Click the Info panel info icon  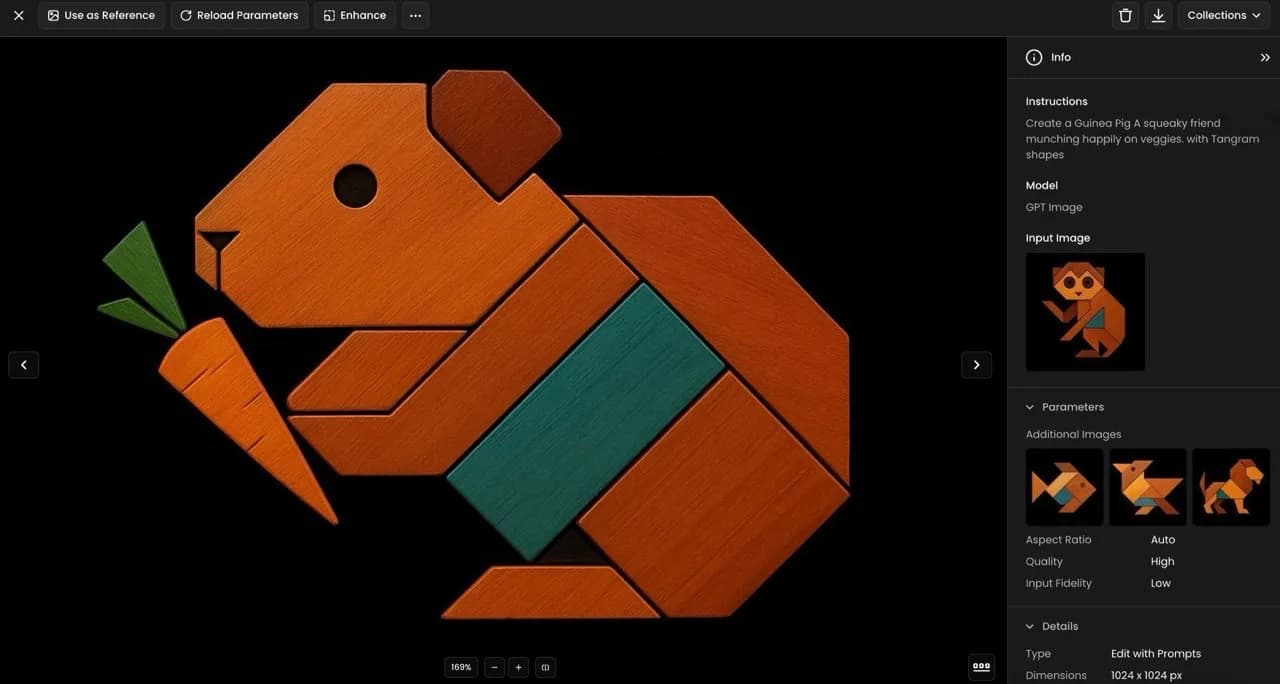pyautogui.click(x=1034, y=57)
